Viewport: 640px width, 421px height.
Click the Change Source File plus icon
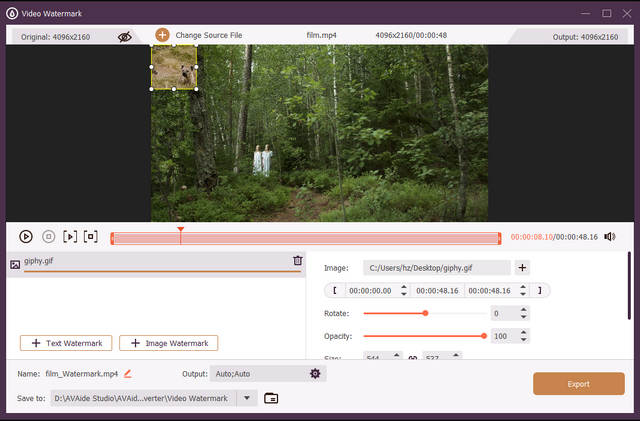point(162,35)
